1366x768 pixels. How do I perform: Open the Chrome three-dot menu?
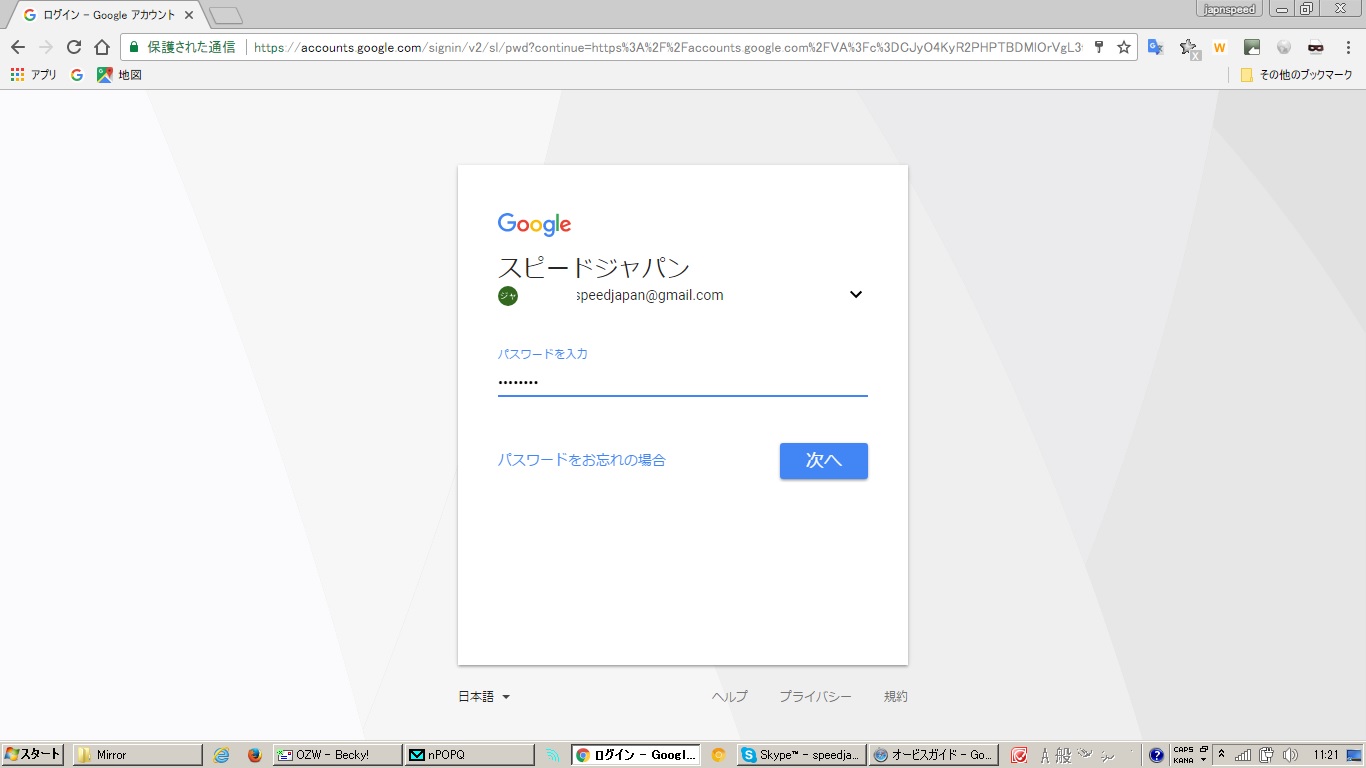pos(1348,47)
